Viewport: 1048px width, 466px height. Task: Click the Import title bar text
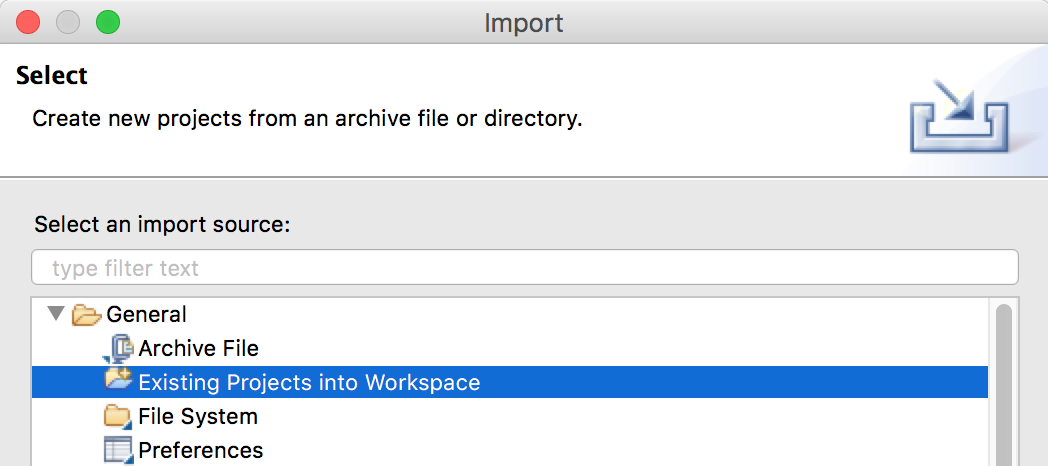524,22
